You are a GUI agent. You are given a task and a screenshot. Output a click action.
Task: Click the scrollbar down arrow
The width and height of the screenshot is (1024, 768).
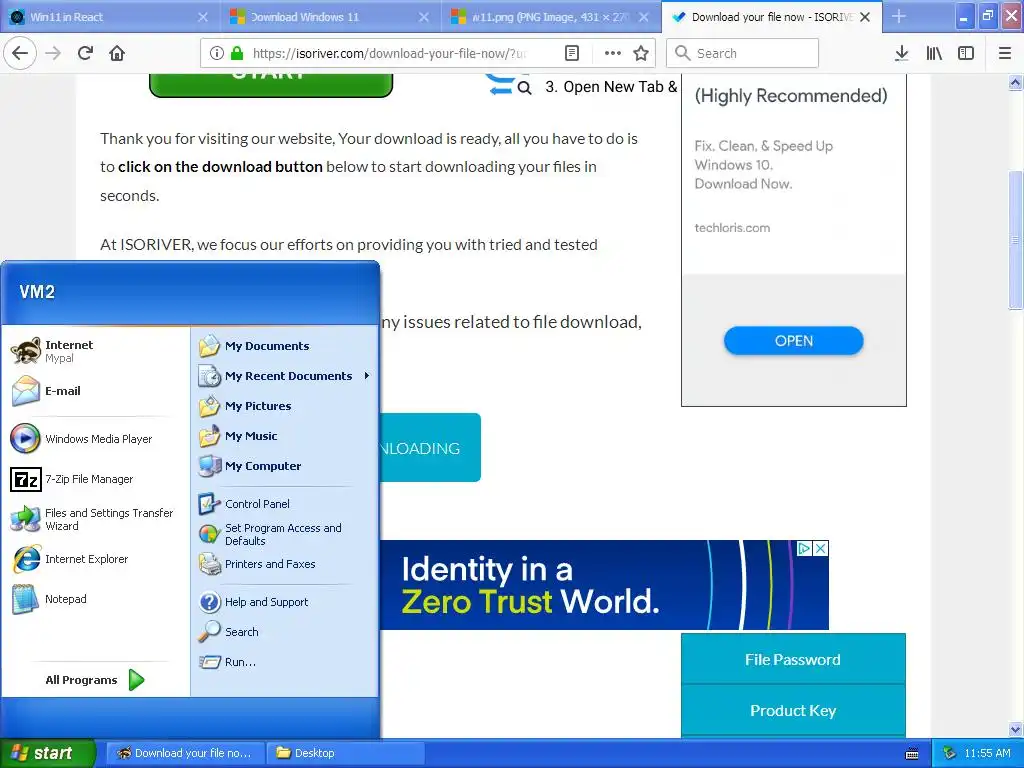(x=1015, y=729)
